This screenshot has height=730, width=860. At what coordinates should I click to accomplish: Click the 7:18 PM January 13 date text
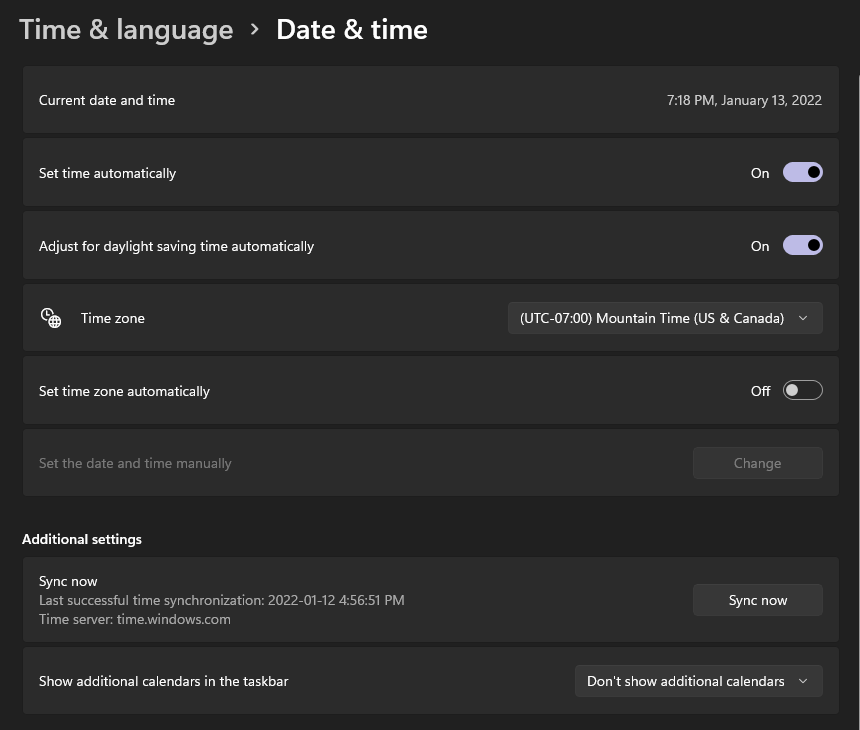[744, 100]
